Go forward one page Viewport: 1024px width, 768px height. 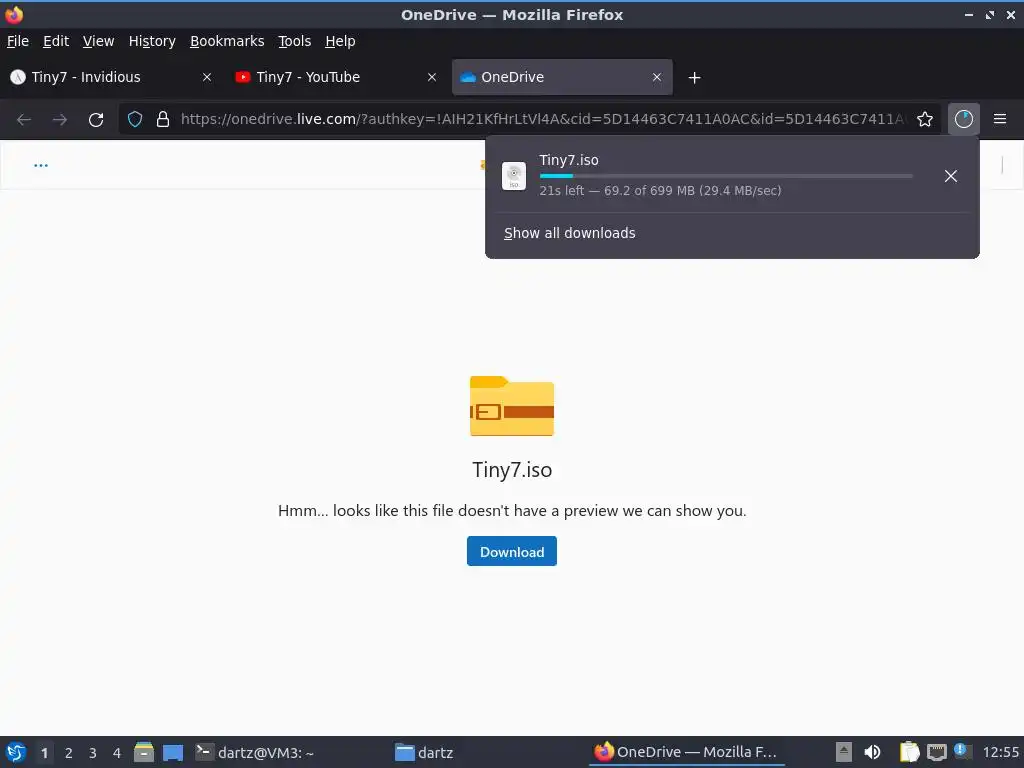60,120
